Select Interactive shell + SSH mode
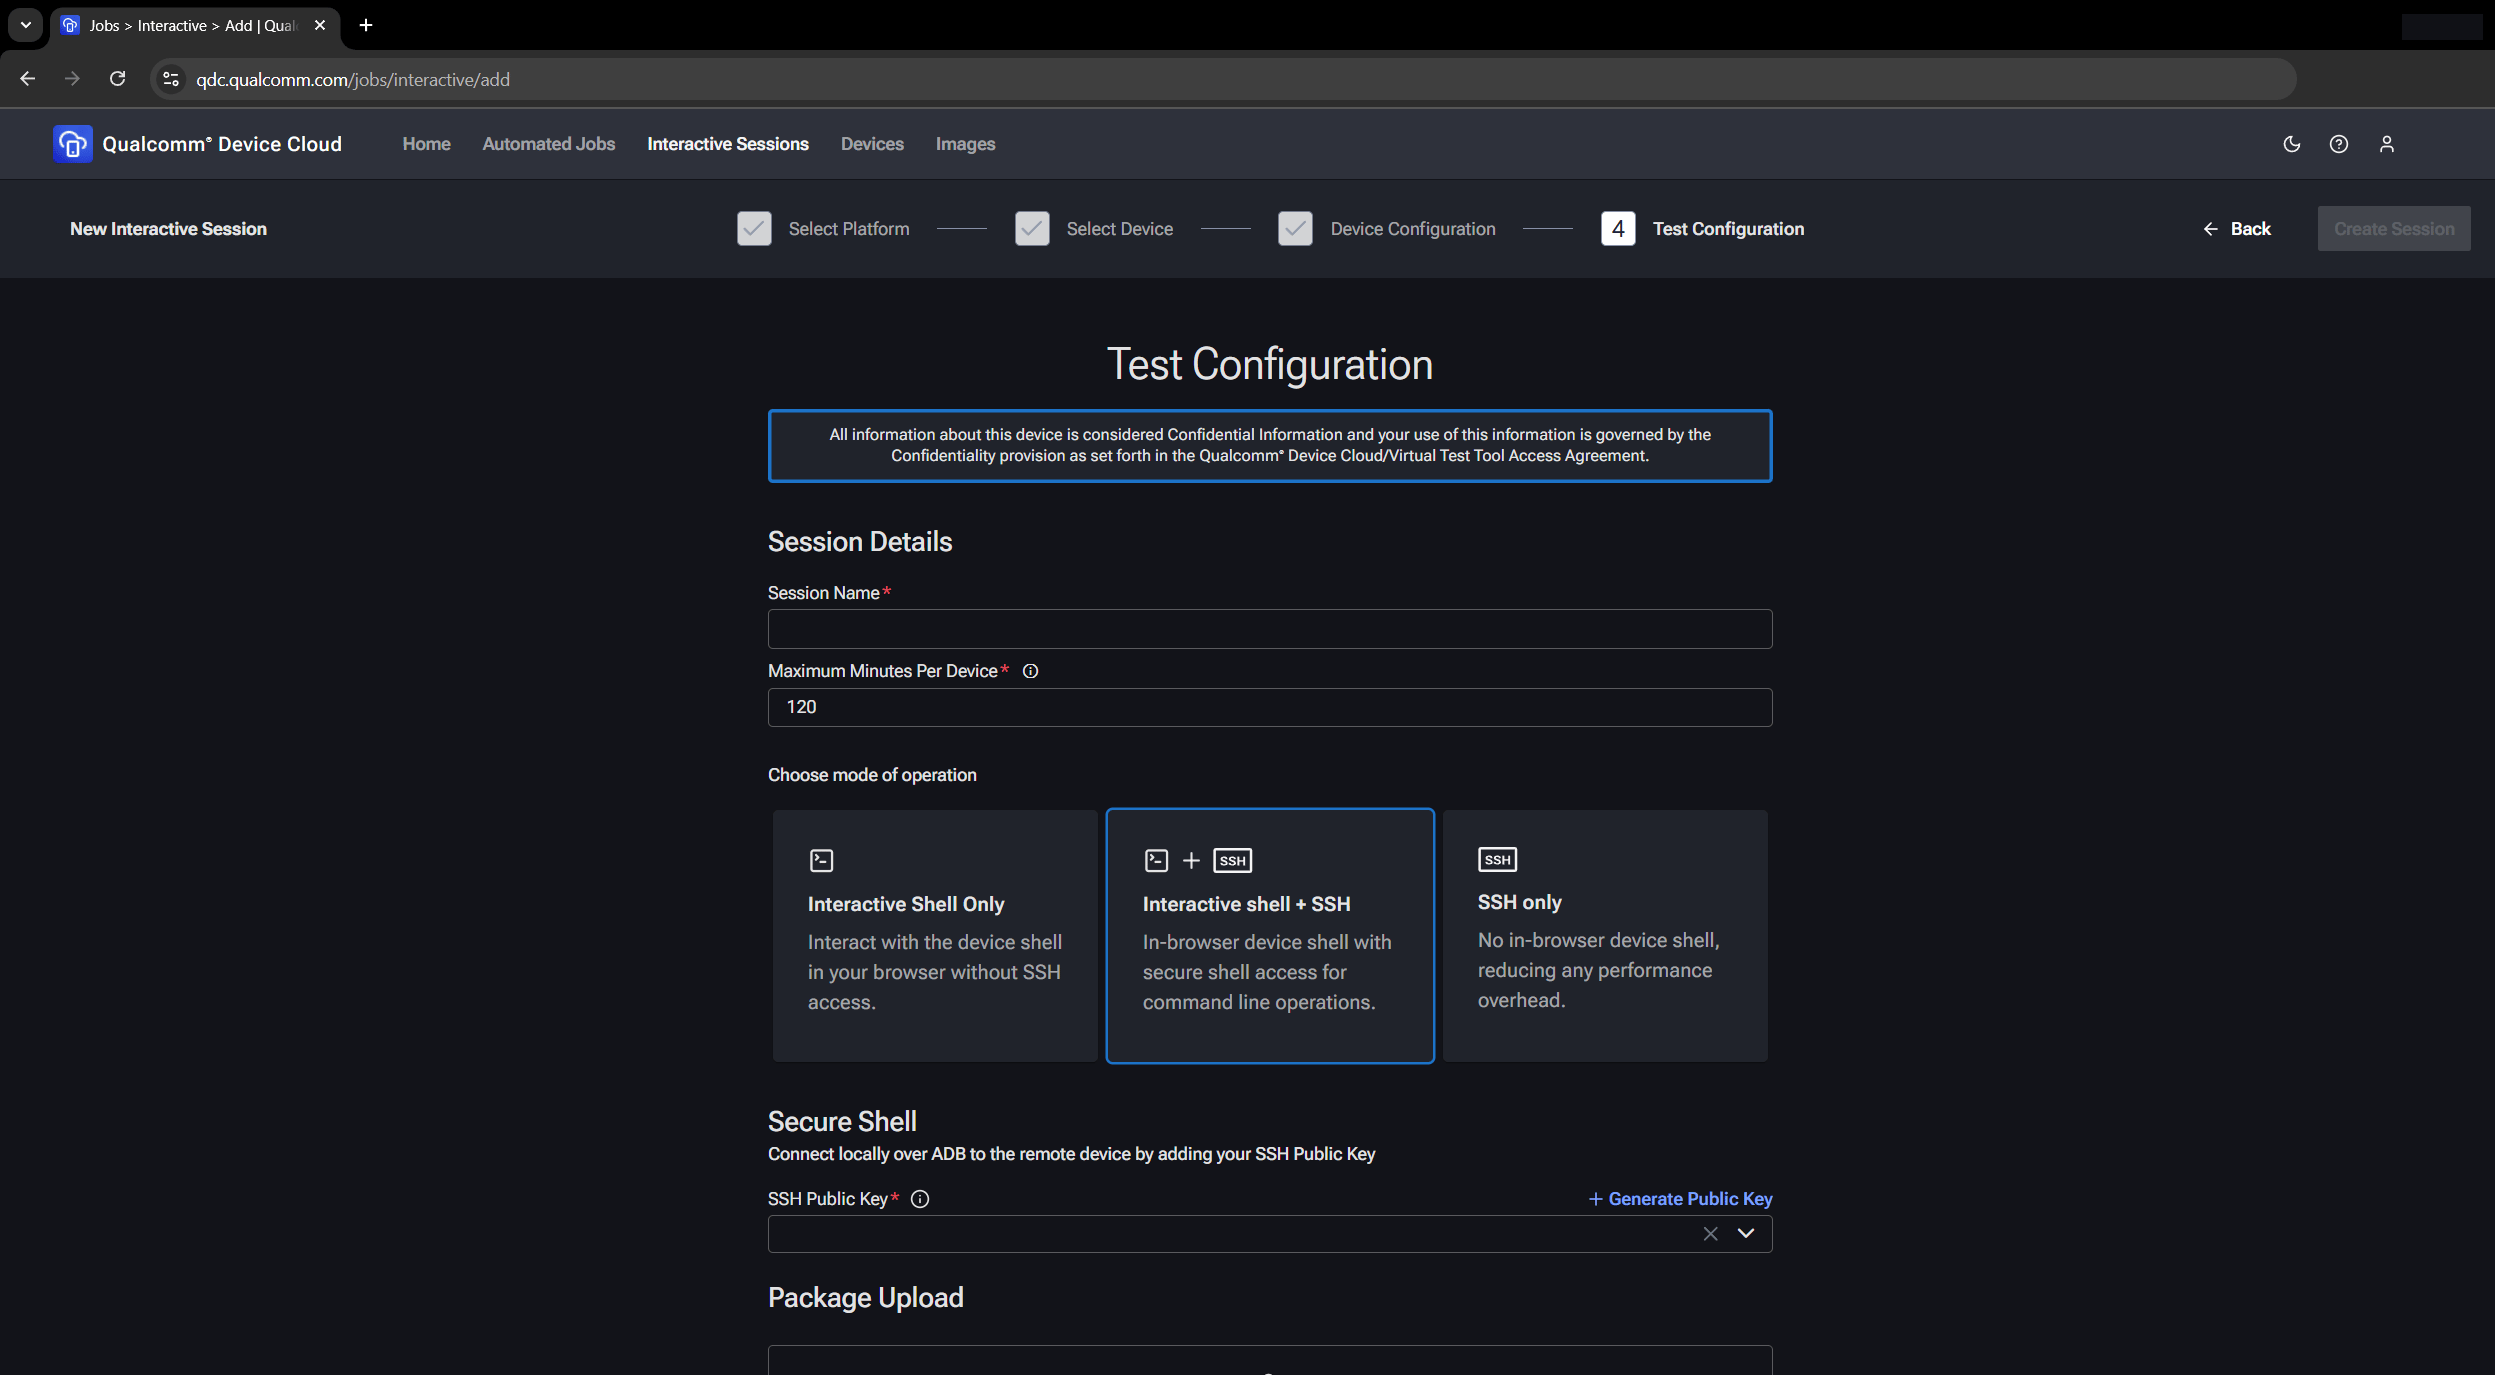Viewport: 2495px width, 1375px height. 1270,936
